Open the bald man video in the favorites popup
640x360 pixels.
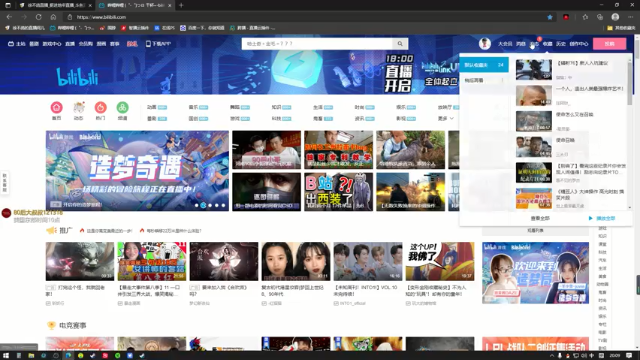(x=533, y=96)
